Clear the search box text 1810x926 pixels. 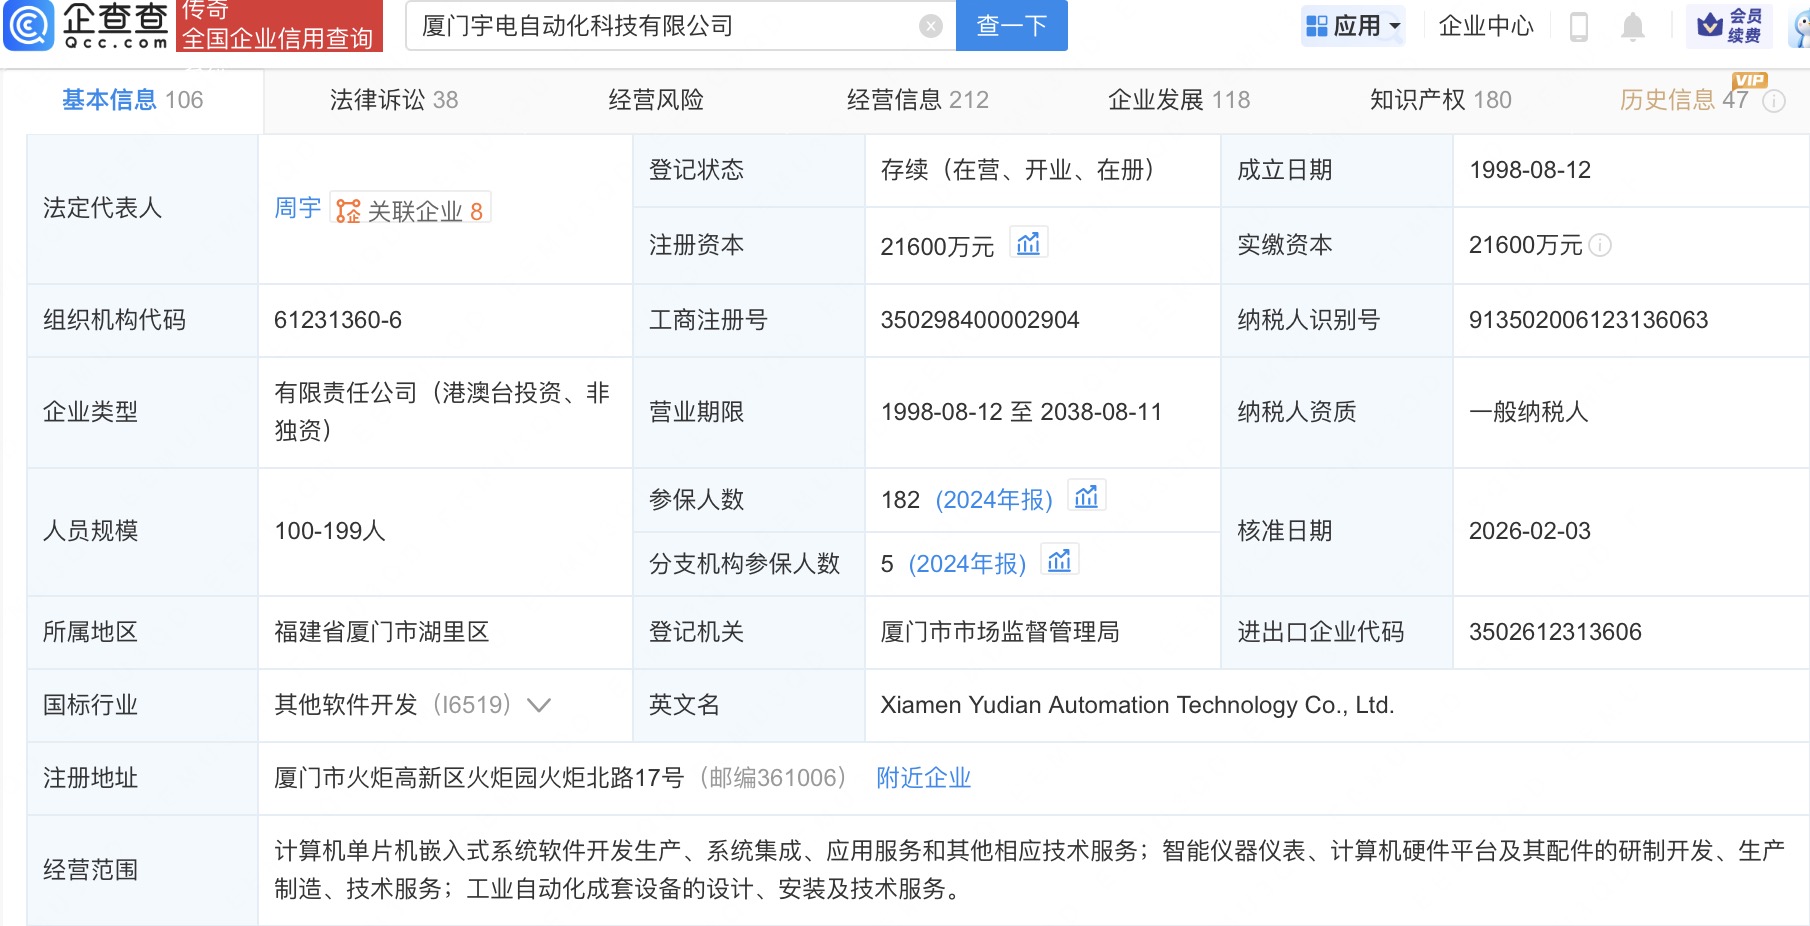click(x=930, y=26)
